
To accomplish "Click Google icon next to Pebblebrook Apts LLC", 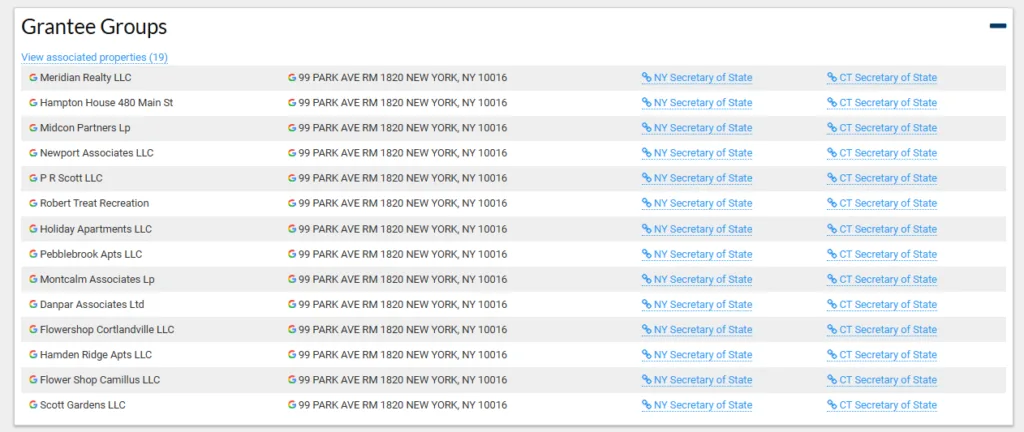I will tap(33, 254).
